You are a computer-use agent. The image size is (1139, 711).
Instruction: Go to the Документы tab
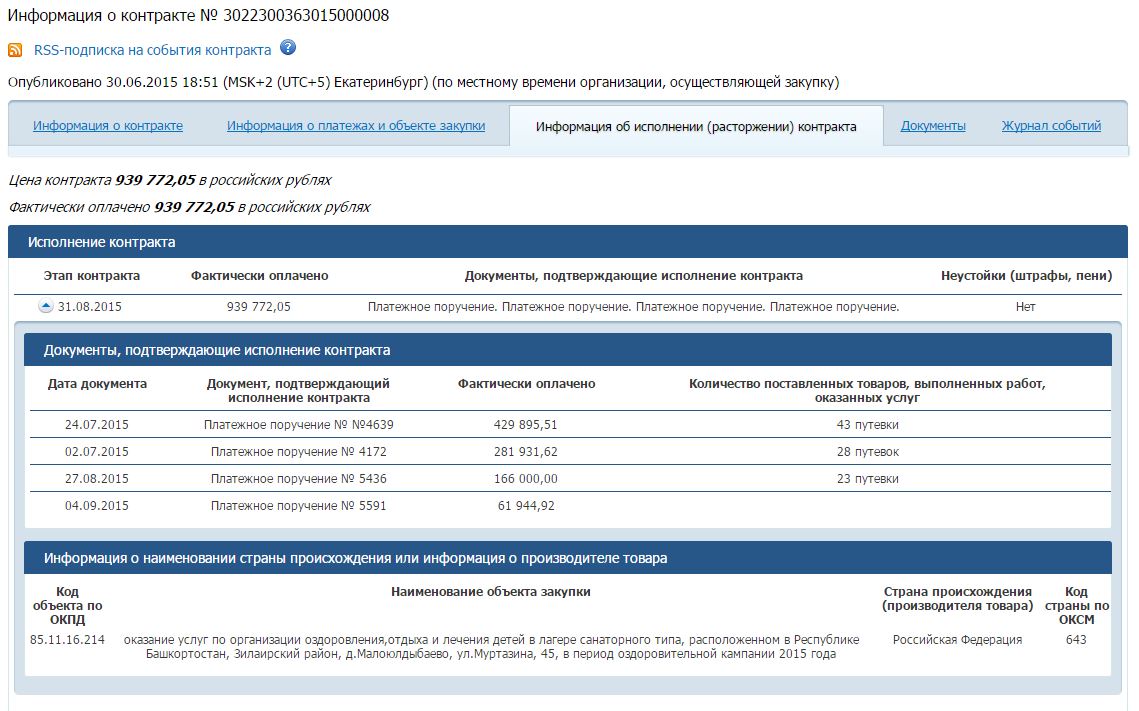933,126
